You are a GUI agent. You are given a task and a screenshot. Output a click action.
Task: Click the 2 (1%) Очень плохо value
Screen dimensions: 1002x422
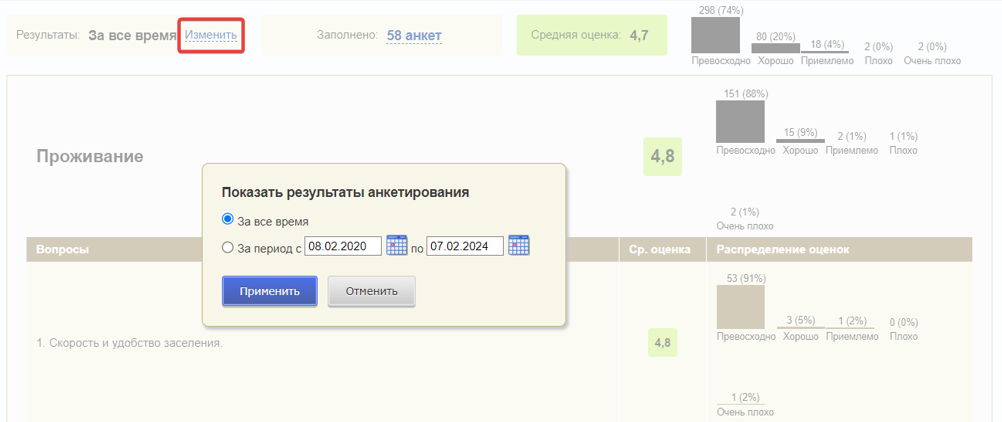(x=745, y=212)
